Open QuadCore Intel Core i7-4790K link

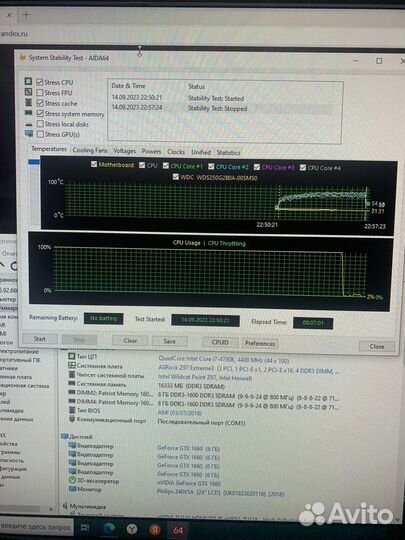click(x=224, y=360)
